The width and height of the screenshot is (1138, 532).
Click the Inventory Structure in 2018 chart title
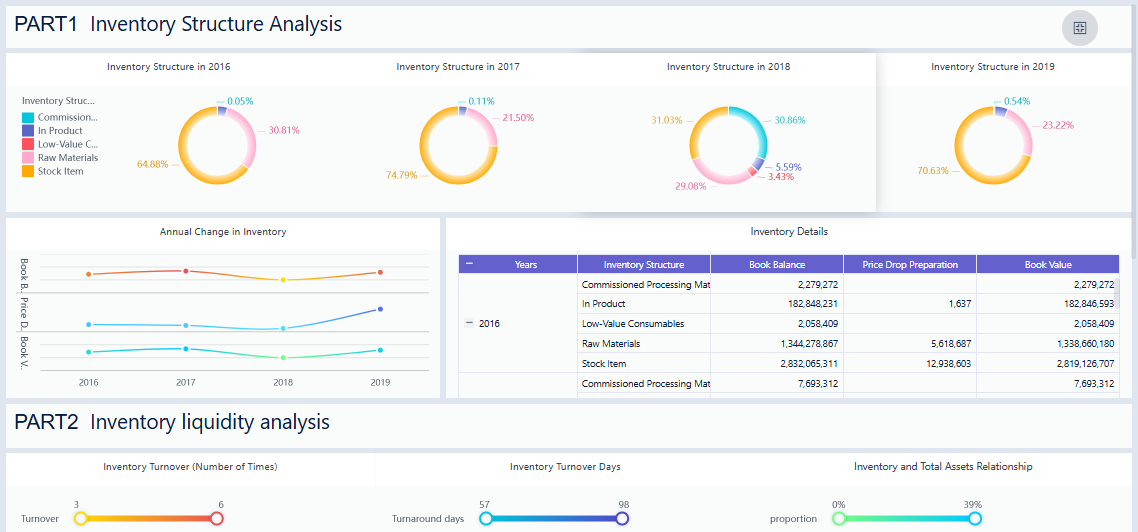click(x=729, y=67)
